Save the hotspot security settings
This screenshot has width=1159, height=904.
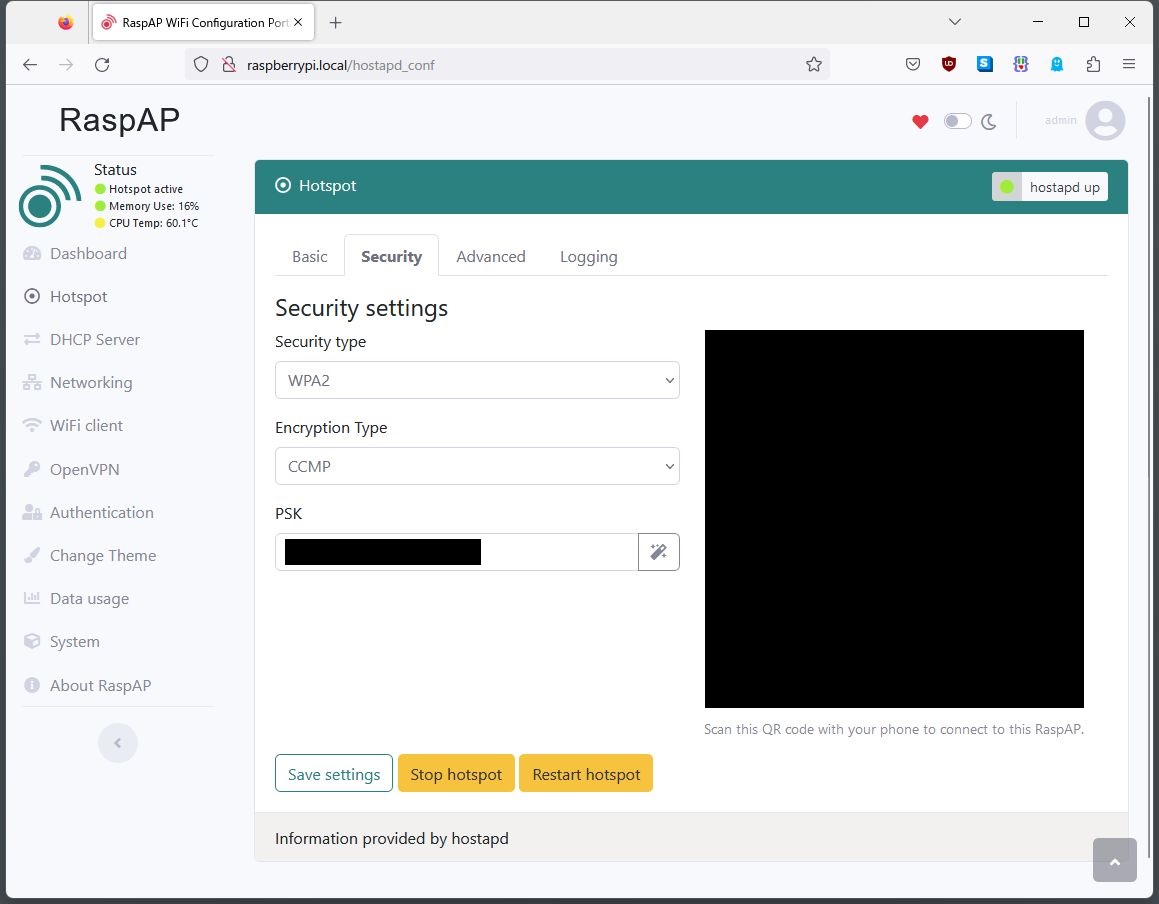pyautogui.click(x=333, y=773)
